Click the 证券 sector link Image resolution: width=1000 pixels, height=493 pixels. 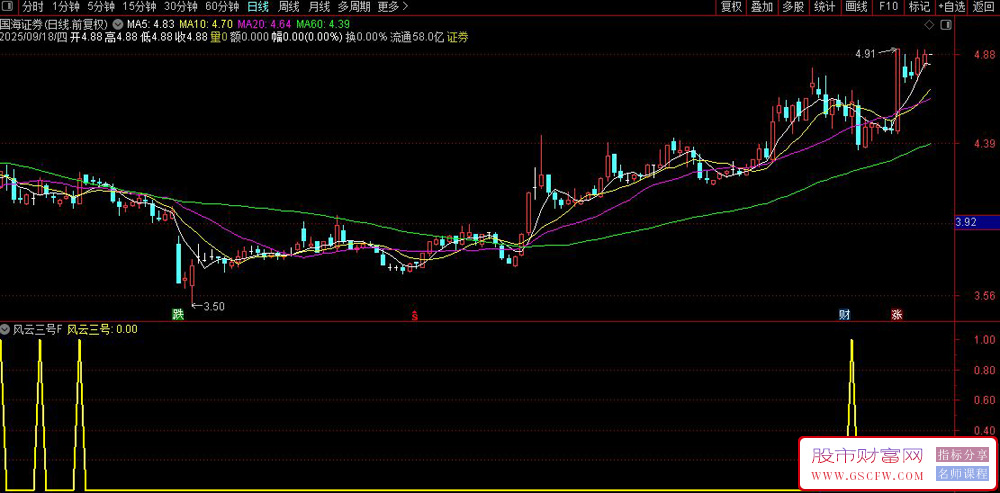(x=457, y=37)
